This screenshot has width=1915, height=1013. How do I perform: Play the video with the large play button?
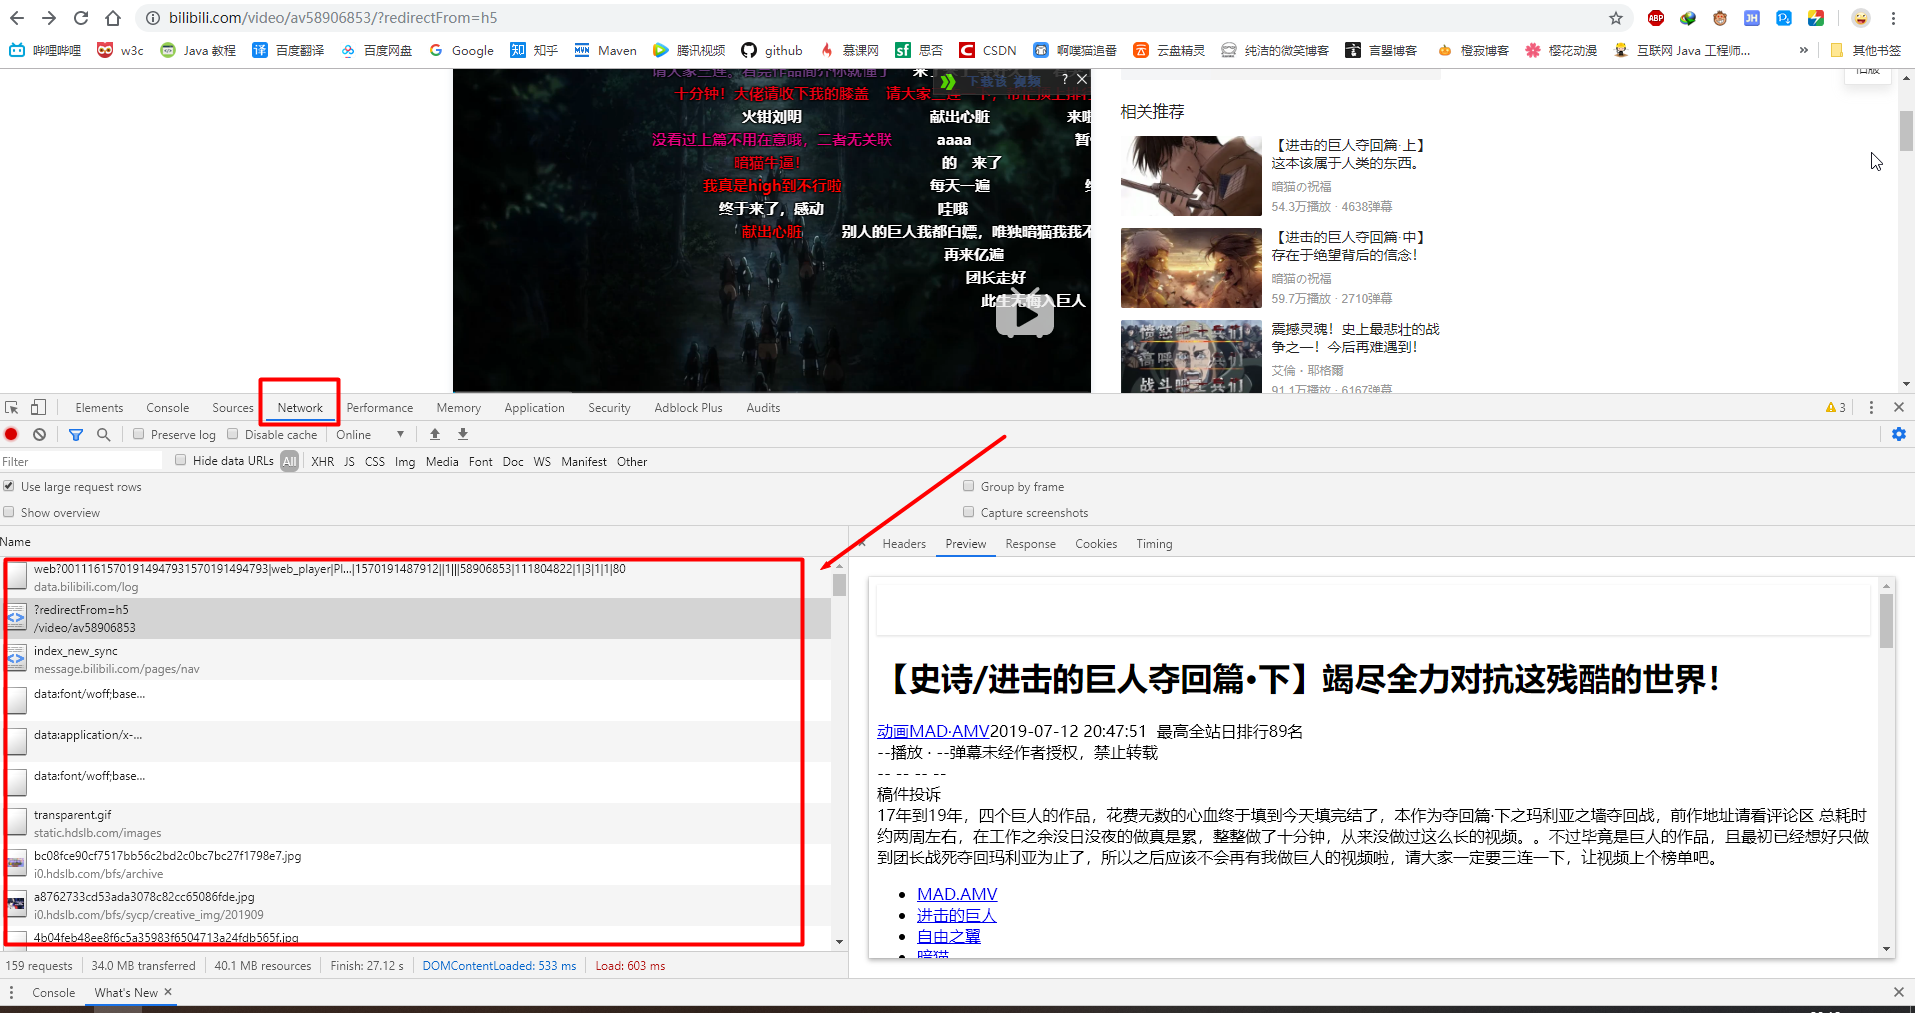[1024, 316]
